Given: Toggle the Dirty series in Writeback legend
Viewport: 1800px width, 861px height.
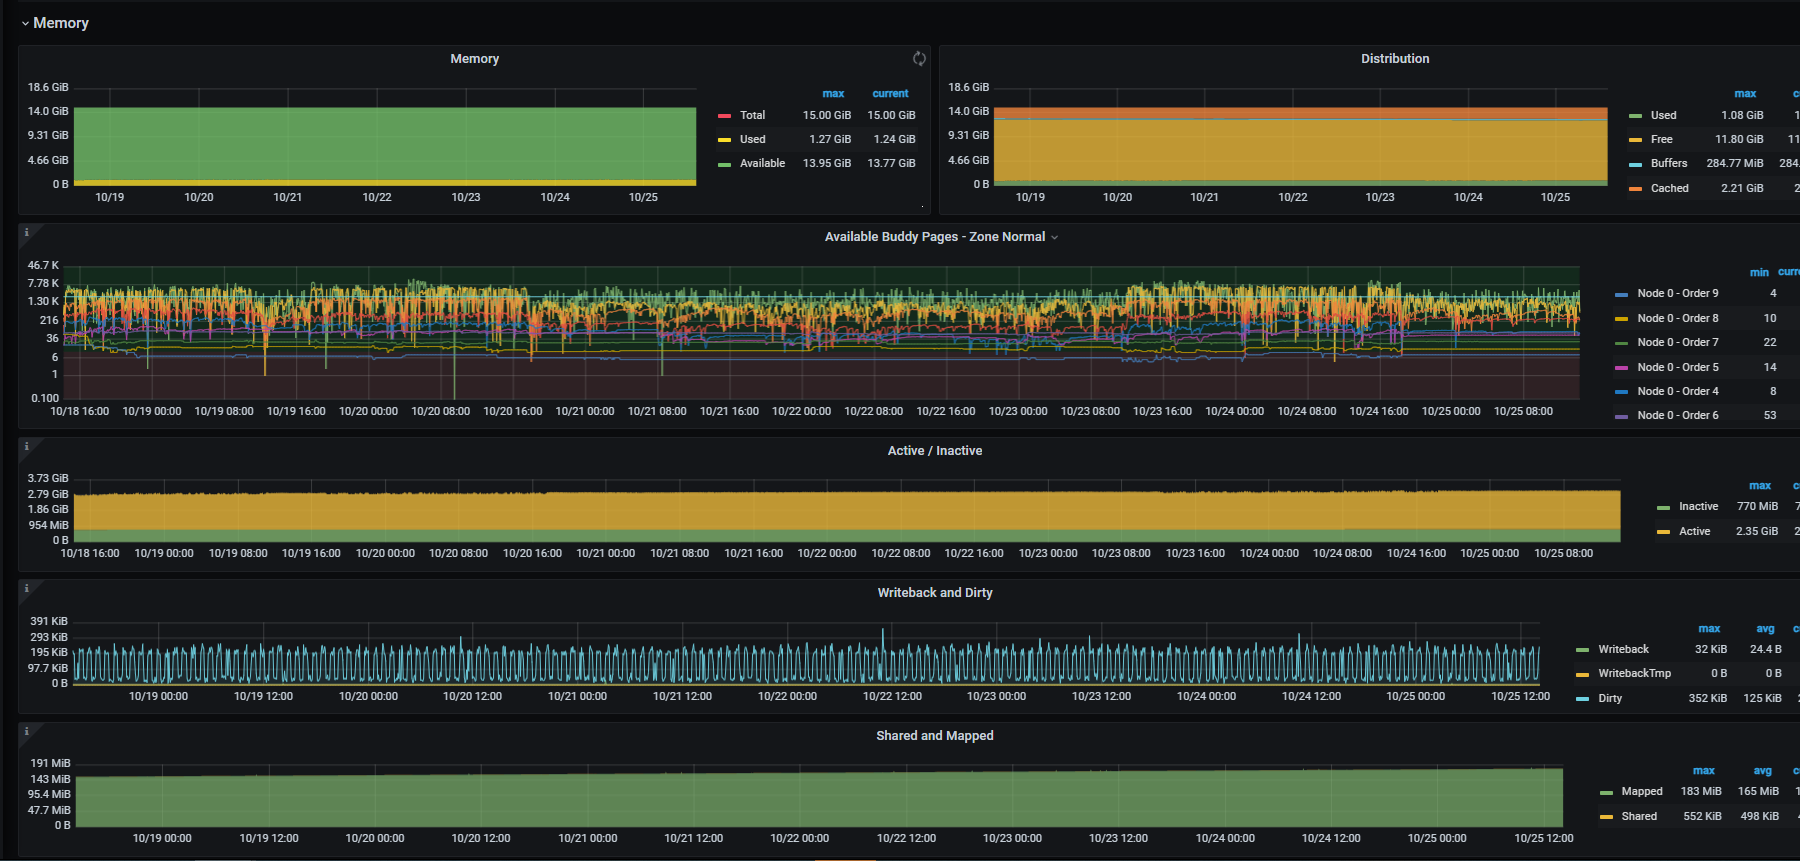Looking at the screenshot, I should [x=1609, y=698].
